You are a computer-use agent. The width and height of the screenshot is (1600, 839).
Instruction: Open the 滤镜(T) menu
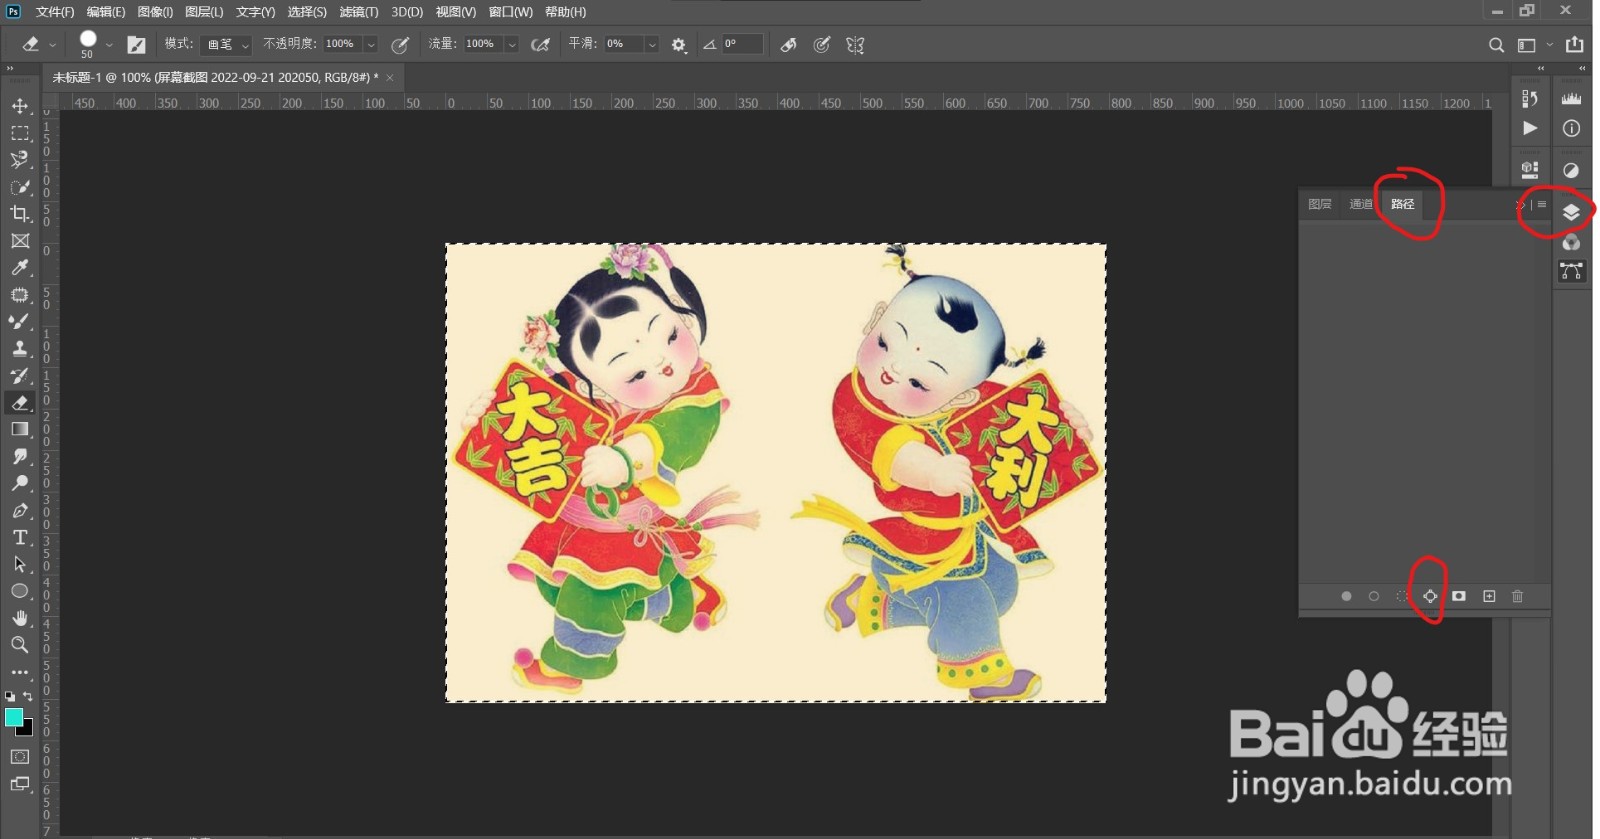click(x=359, y=12)
